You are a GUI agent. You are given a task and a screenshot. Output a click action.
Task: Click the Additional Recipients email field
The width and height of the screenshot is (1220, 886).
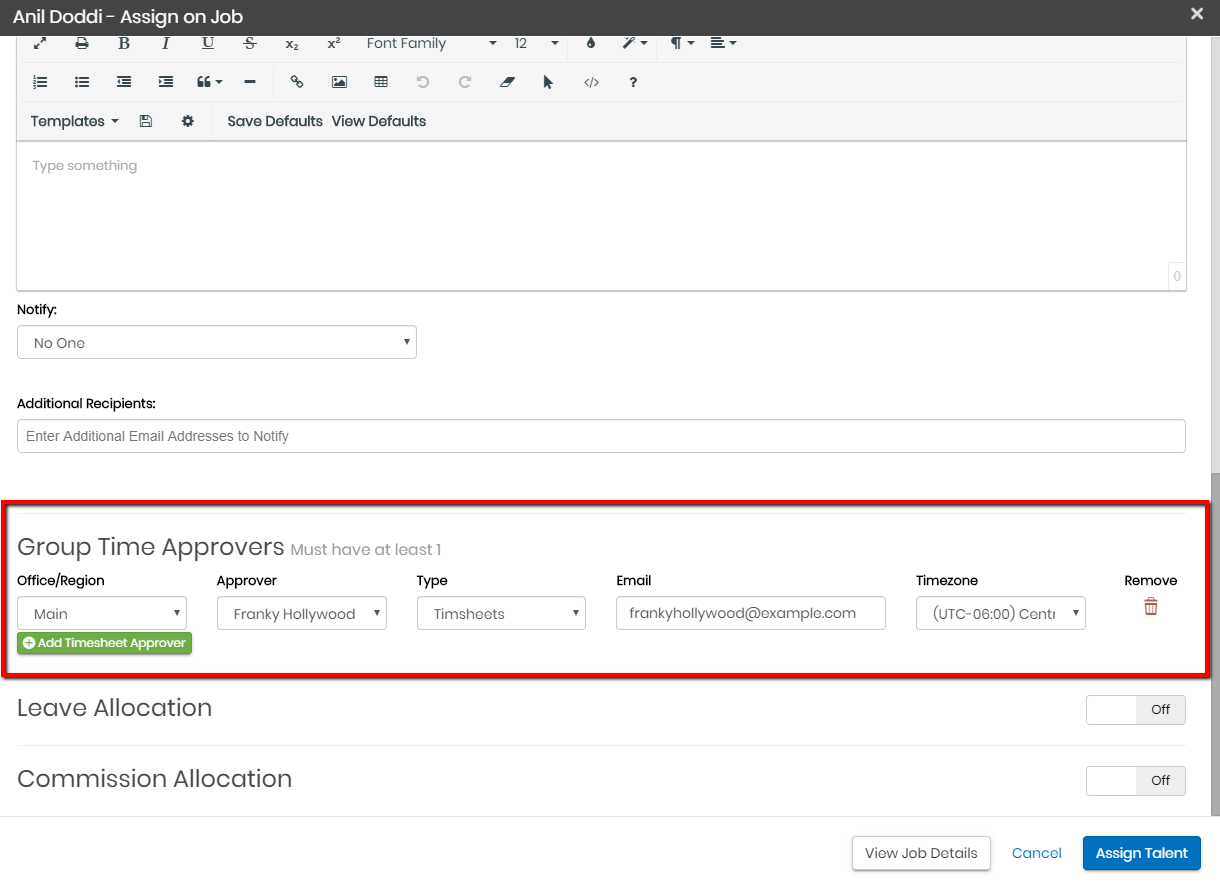point(601,436)
